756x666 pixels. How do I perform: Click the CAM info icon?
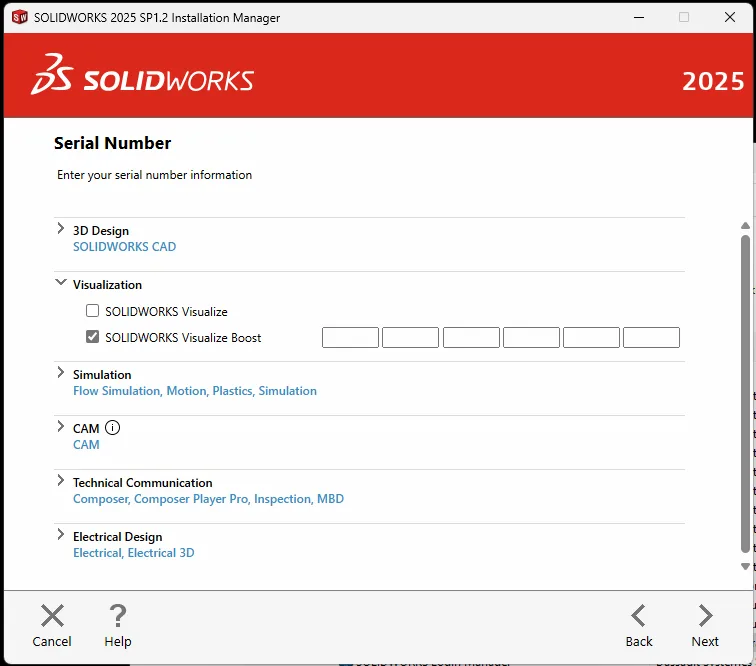(112, 428)
